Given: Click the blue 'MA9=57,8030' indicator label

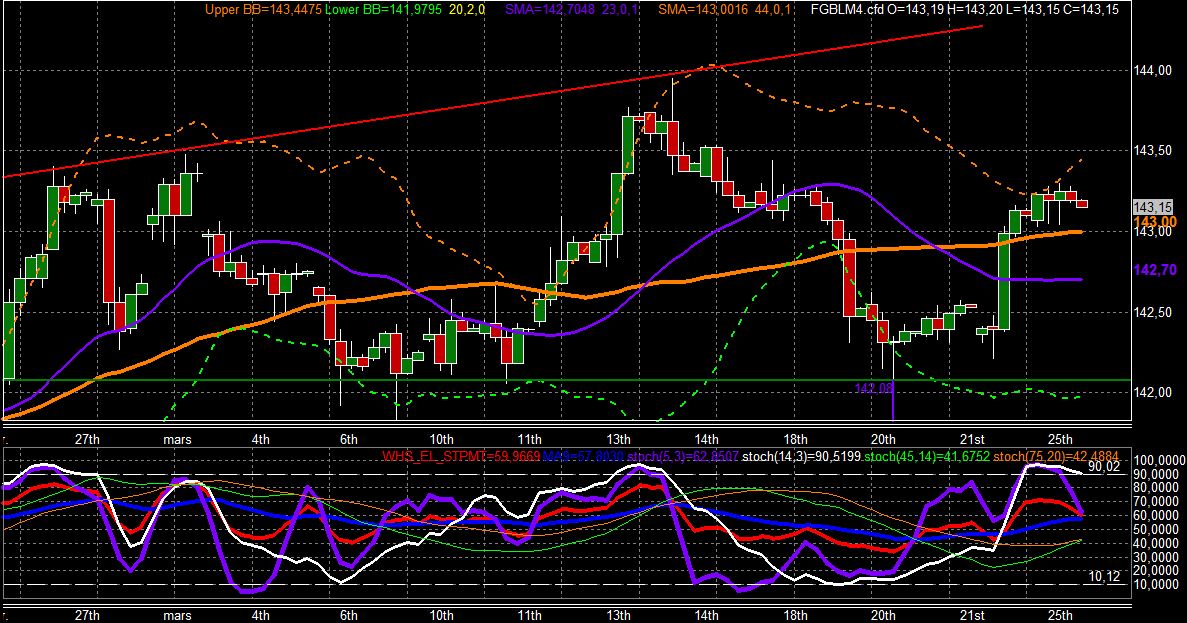Looking at the screenshot, I should click(x=585, y=456).
